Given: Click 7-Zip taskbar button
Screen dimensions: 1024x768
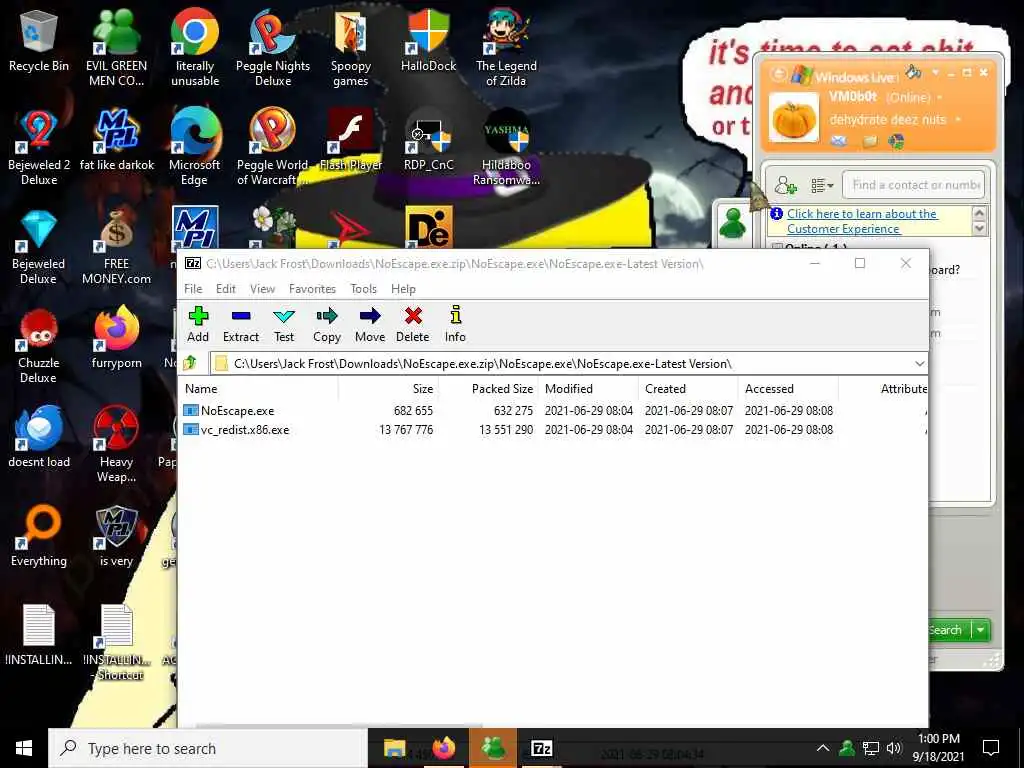Looking at the screenshot, I should 541,748.
